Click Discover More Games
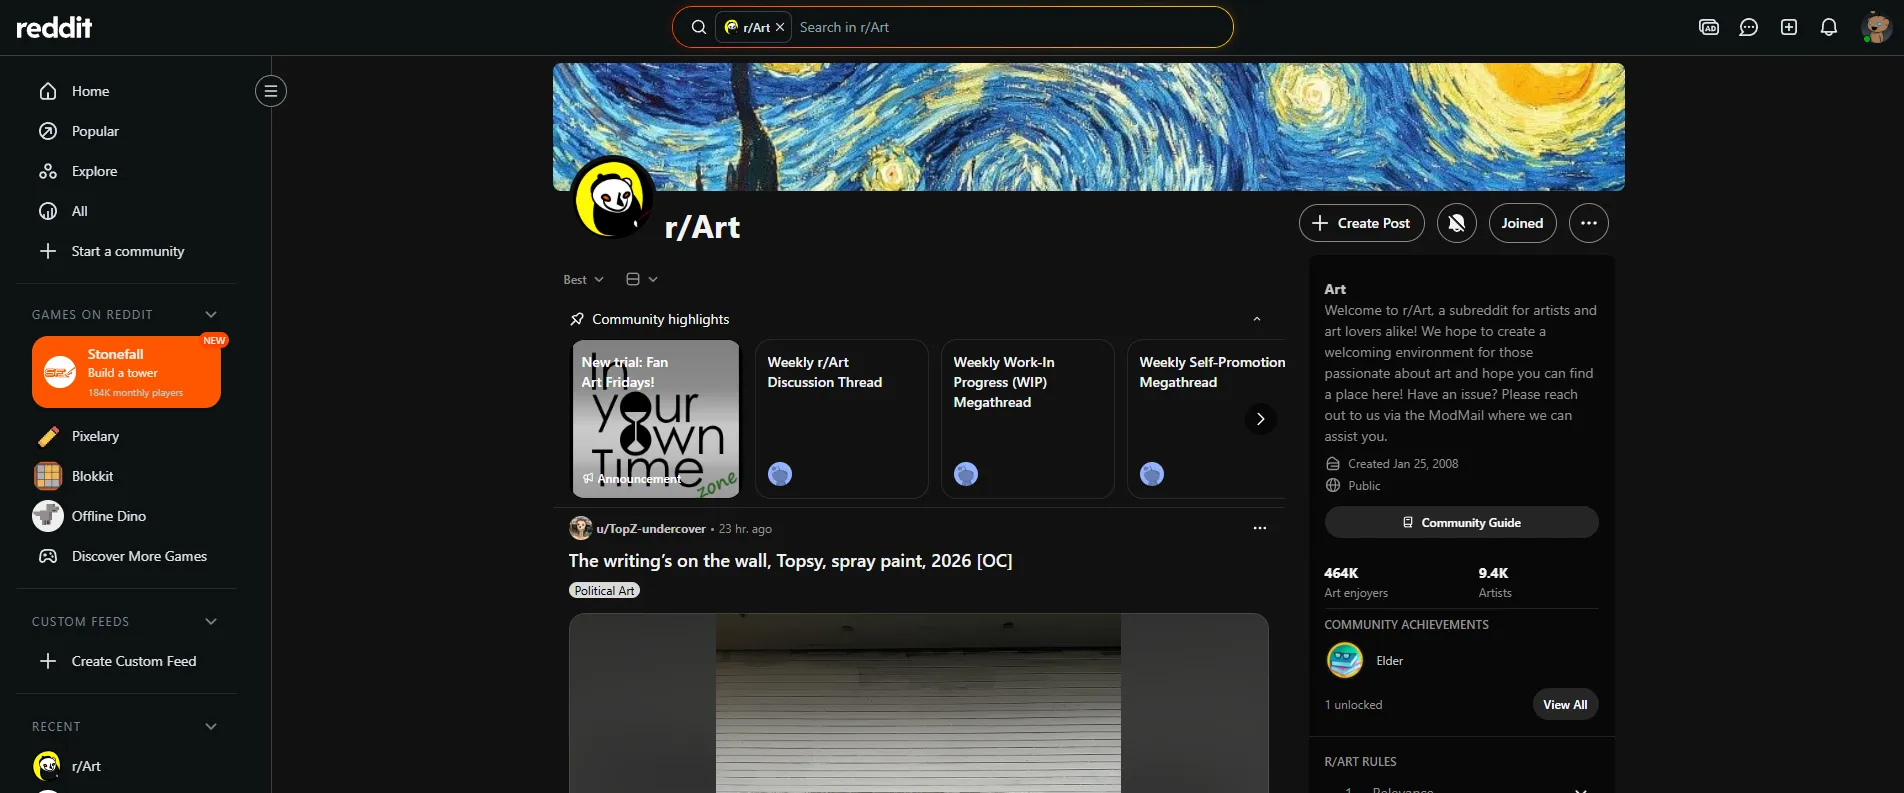 point(126,556)
